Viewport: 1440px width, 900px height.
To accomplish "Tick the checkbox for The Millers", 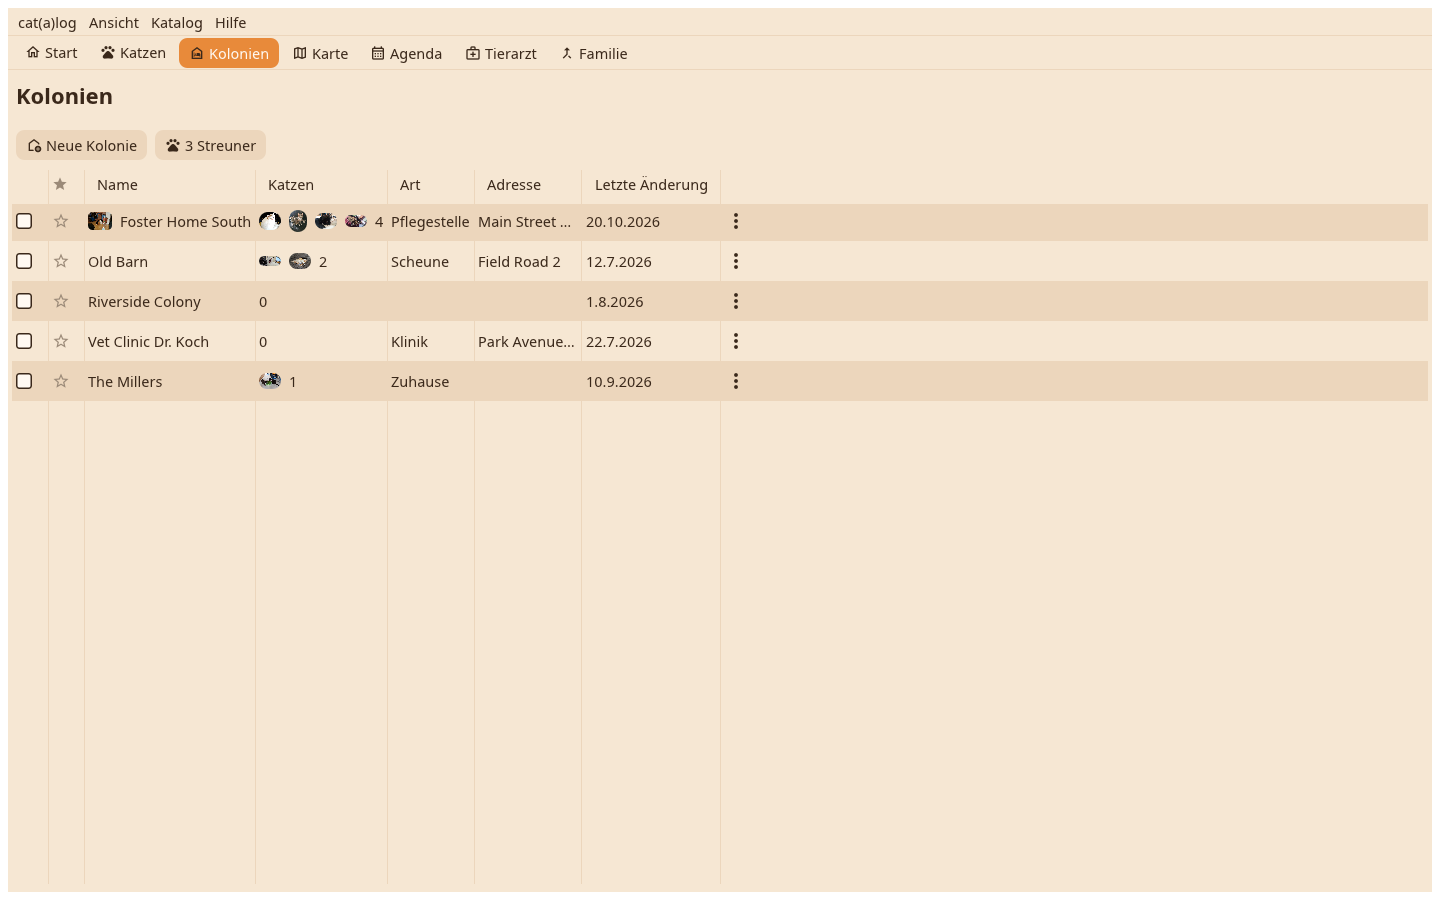I will [24, 381].
